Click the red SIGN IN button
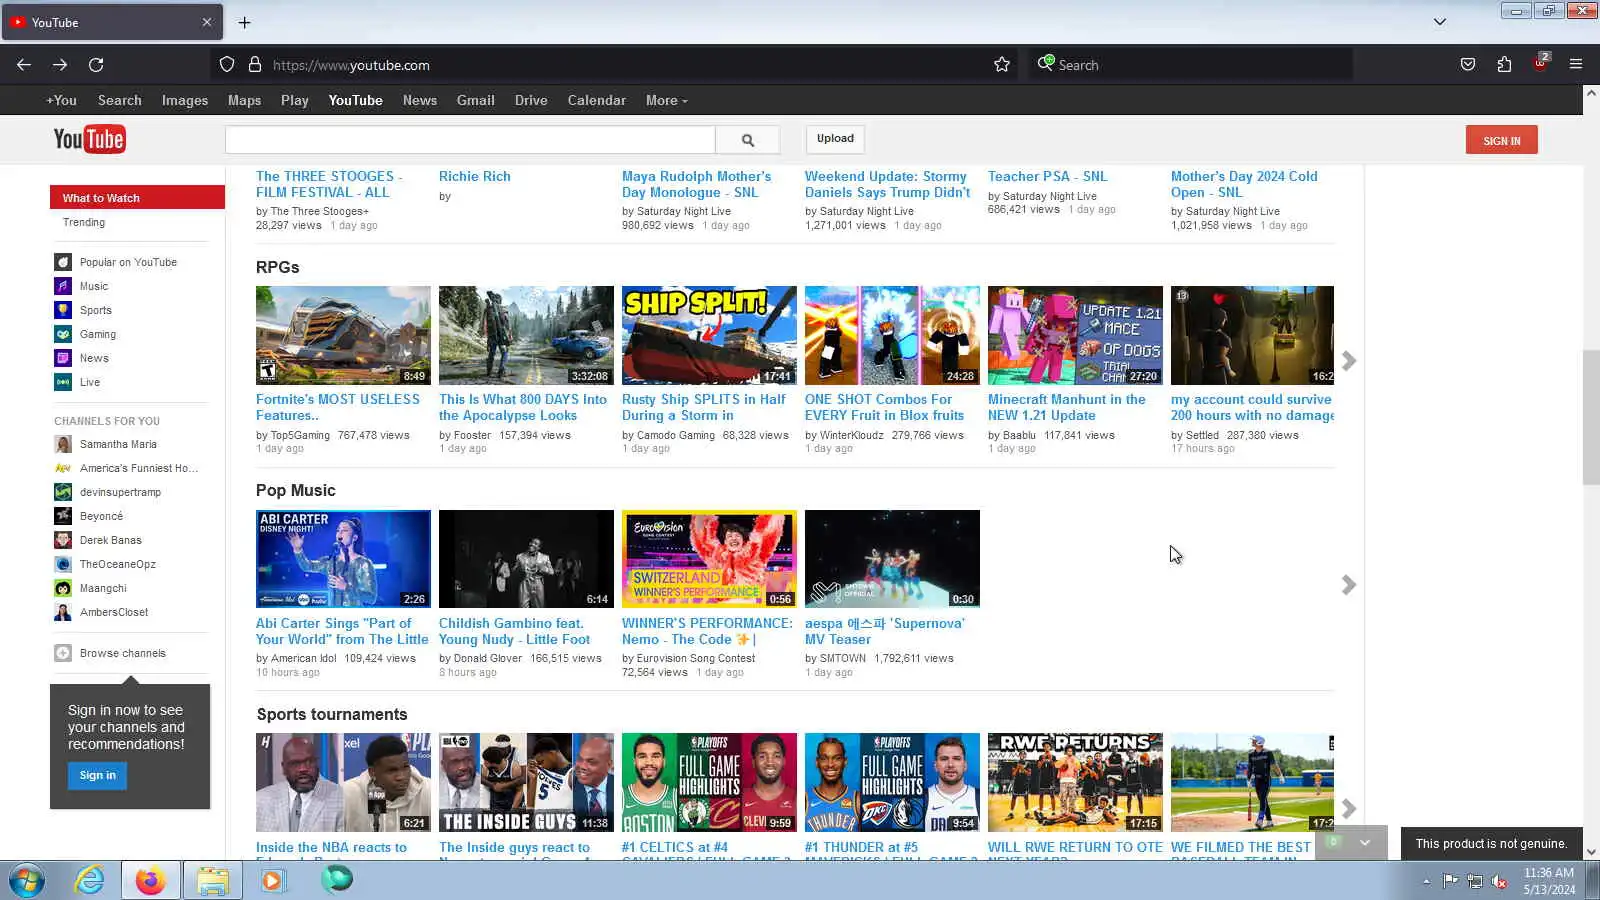Image resolution: width=1600 pixels, height=900 pixels. point(1502,140)
